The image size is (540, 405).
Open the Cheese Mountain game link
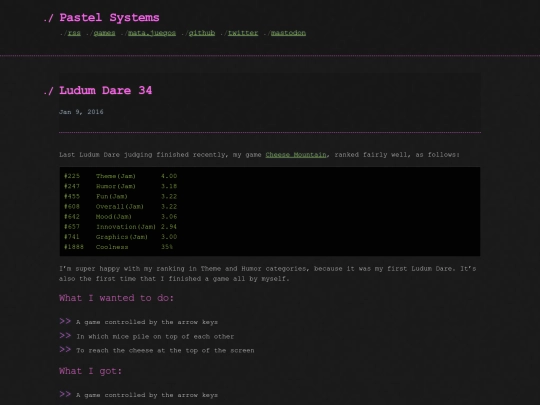coord(296,155)
